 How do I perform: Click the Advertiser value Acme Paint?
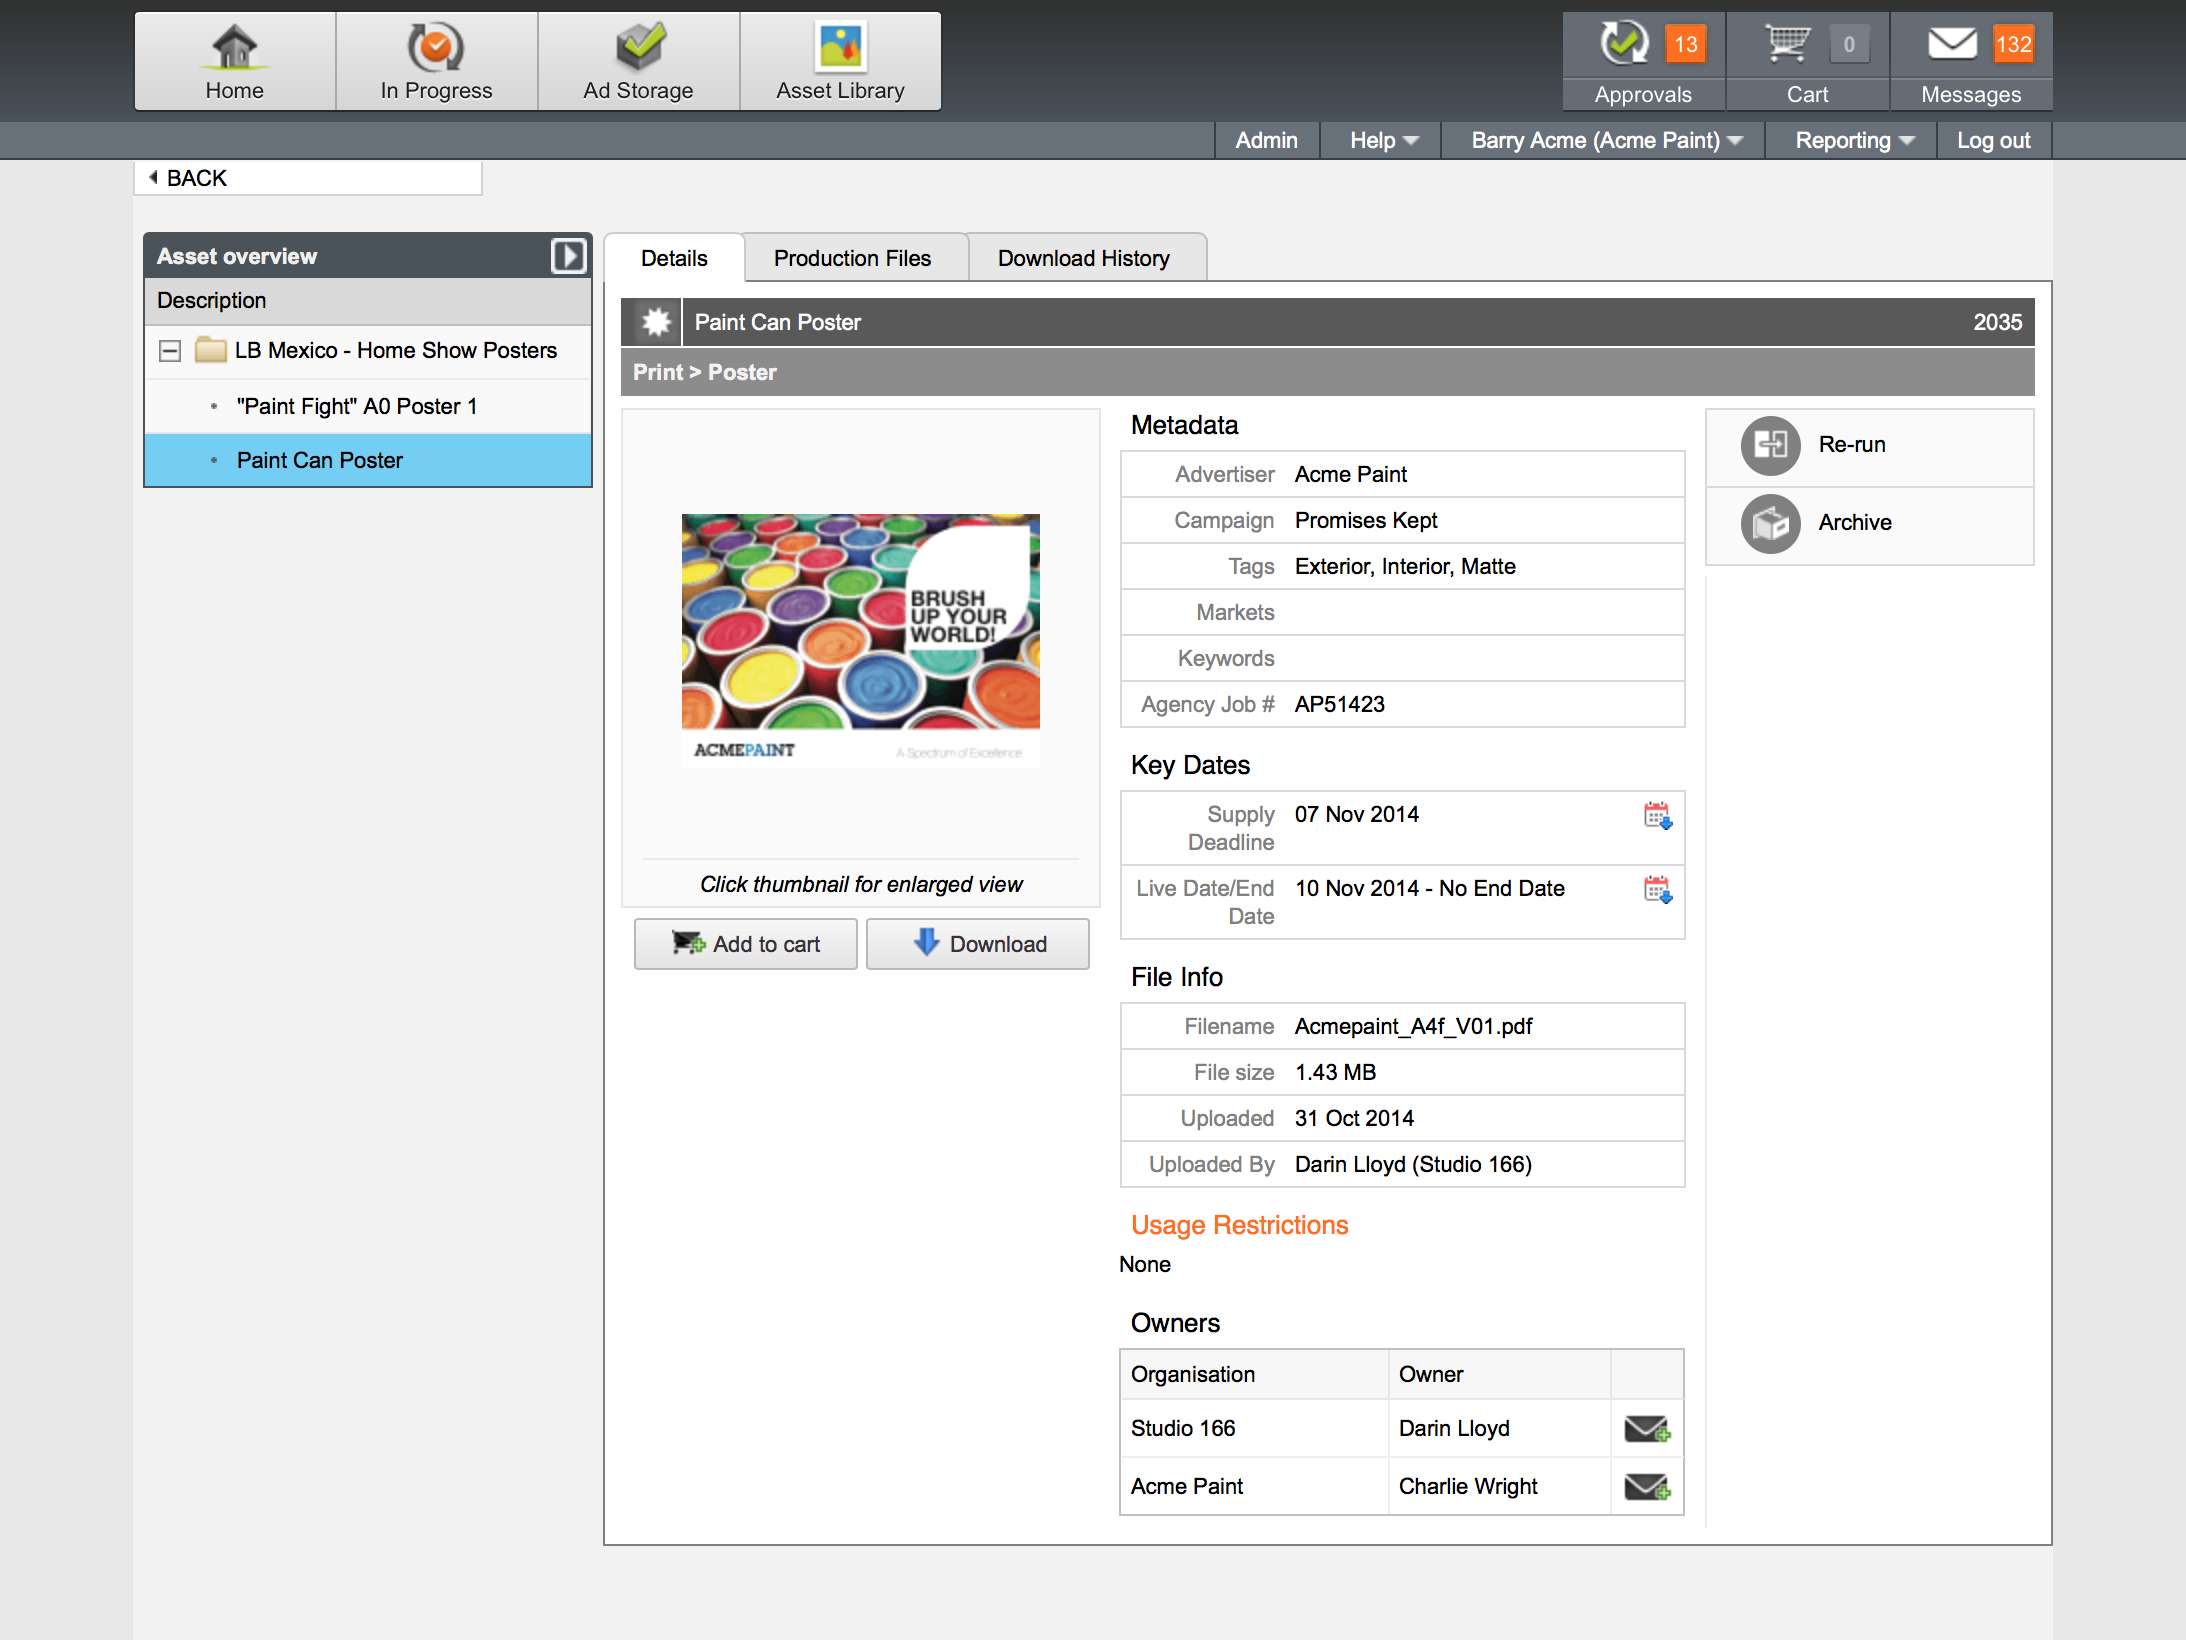pyautogui.click(x=1351, y=474)
